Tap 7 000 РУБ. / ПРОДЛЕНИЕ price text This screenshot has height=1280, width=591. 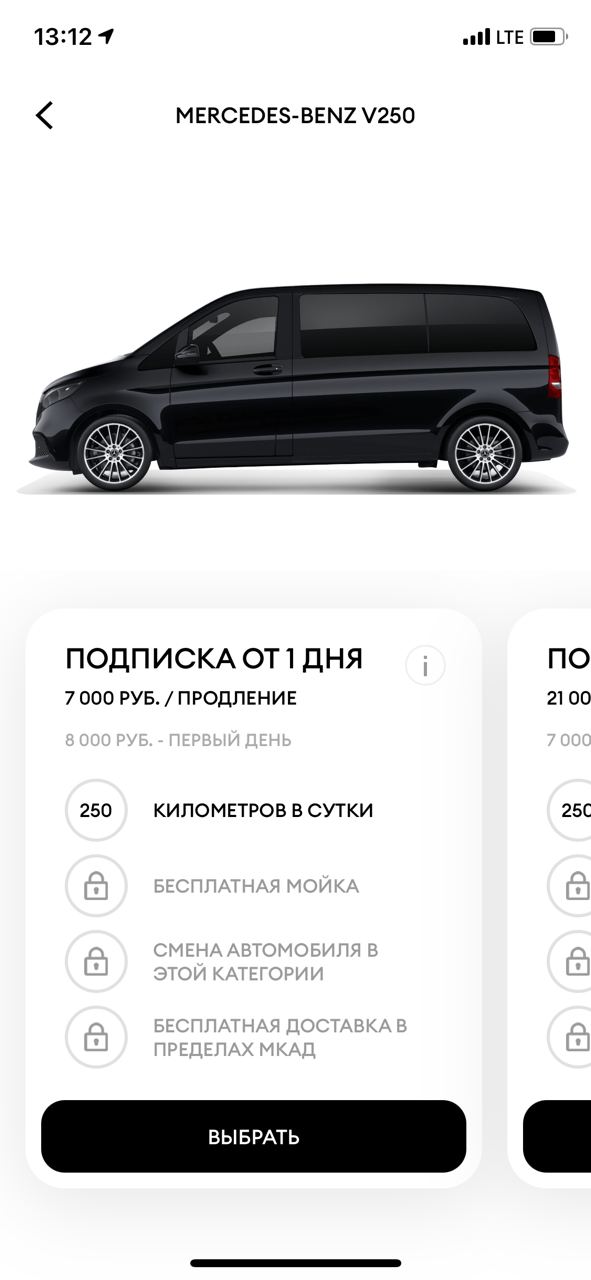(x=181, y=698)
